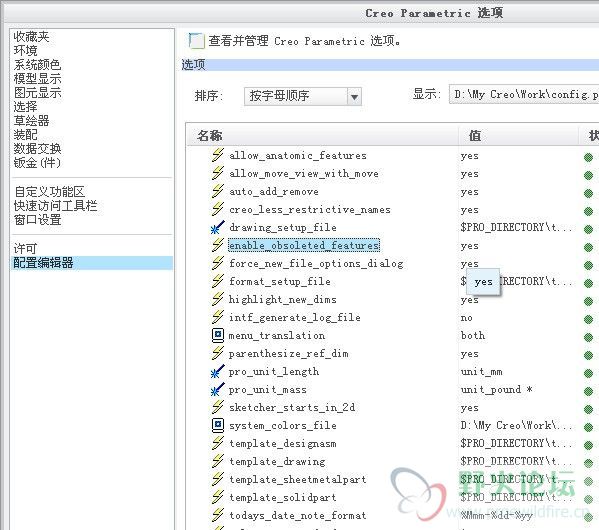Select the enable_obsoleted_features option name
599x530 pixels.
coord(304,245)
